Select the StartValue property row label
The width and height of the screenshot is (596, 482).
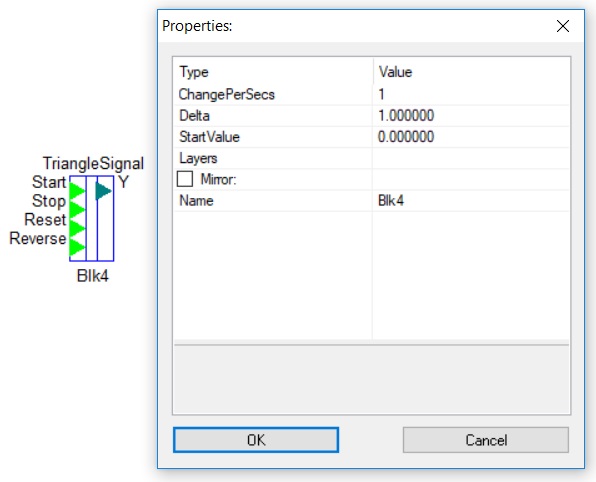tap(209, 137)
